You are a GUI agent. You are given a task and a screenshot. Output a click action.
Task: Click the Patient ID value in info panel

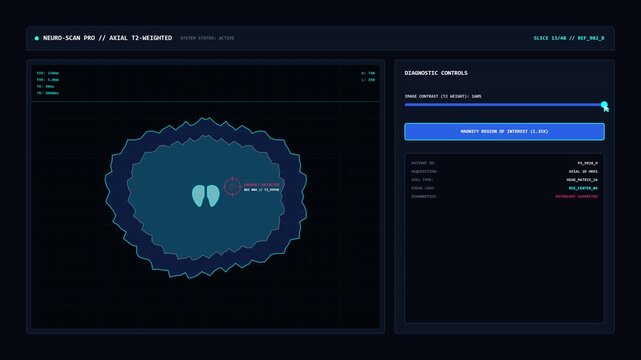coord(587,163)
